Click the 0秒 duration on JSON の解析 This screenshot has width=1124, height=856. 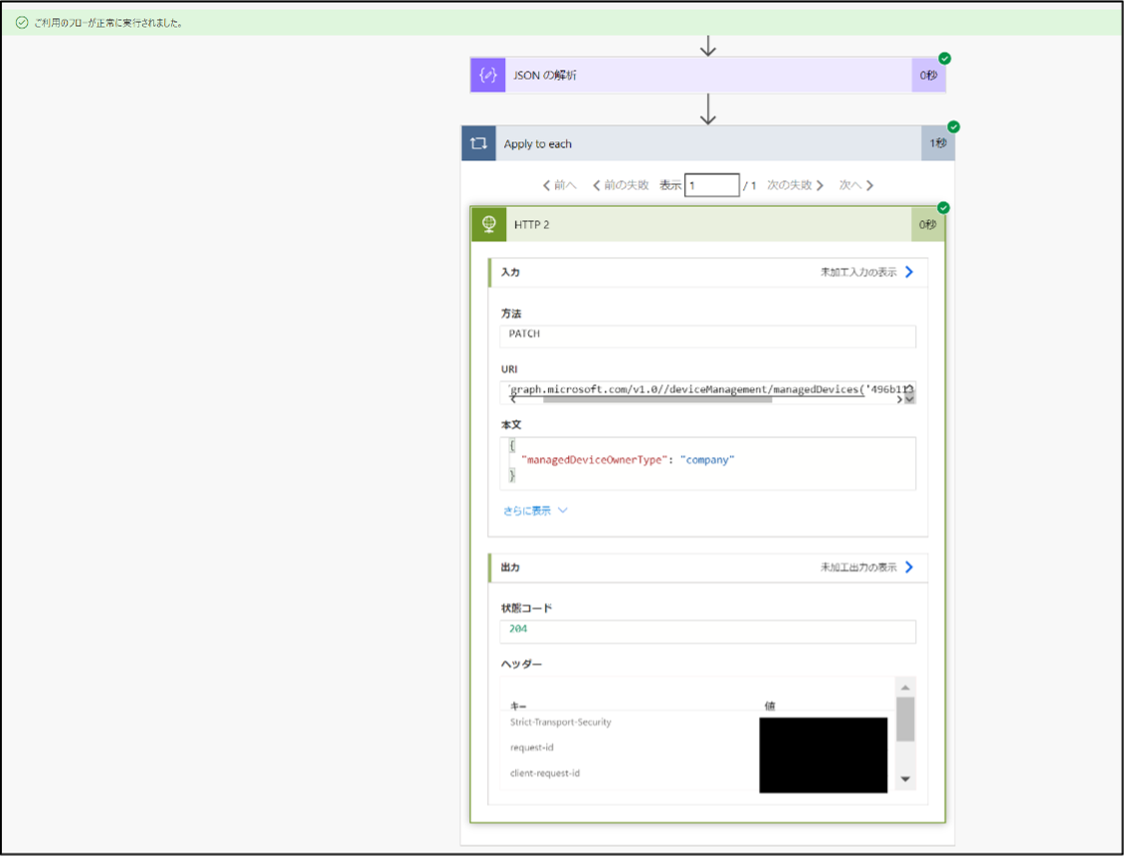point(928,75)
